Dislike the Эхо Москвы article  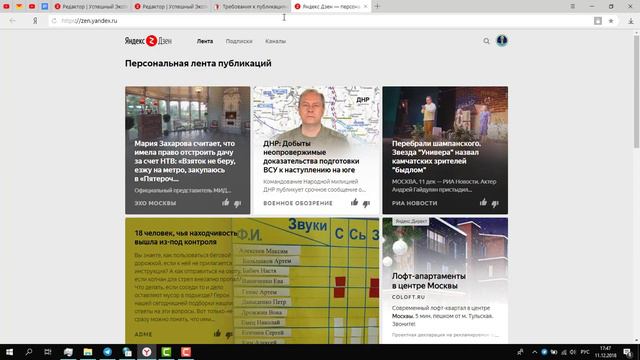pyautogui.click(x=238, y=203)
